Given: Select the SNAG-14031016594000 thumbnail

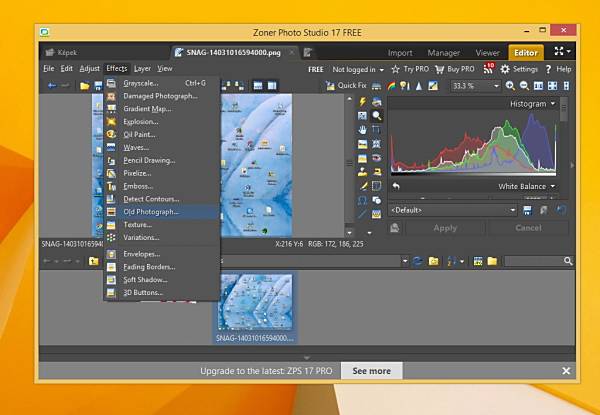Looking at the screenshot, I should click(x=255, y=307).
